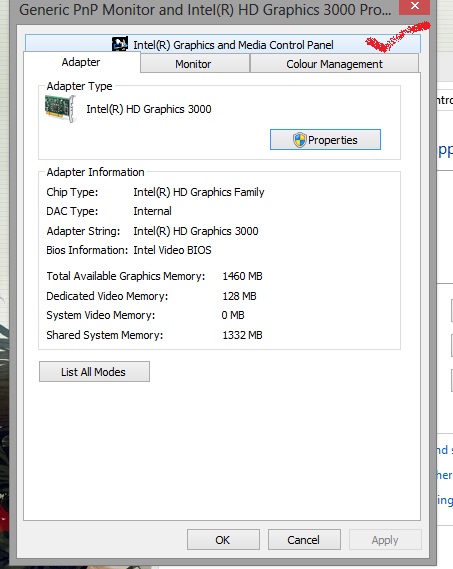453x569 pixels.
Task: Click the Cancel button
Action: click(x=304, y=540)
